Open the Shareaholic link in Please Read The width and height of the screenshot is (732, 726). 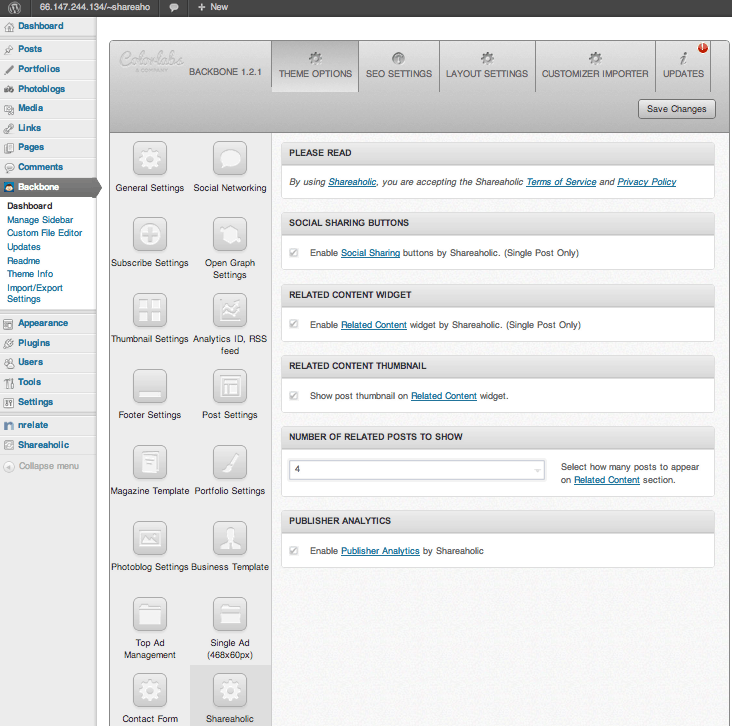[352, 182]
